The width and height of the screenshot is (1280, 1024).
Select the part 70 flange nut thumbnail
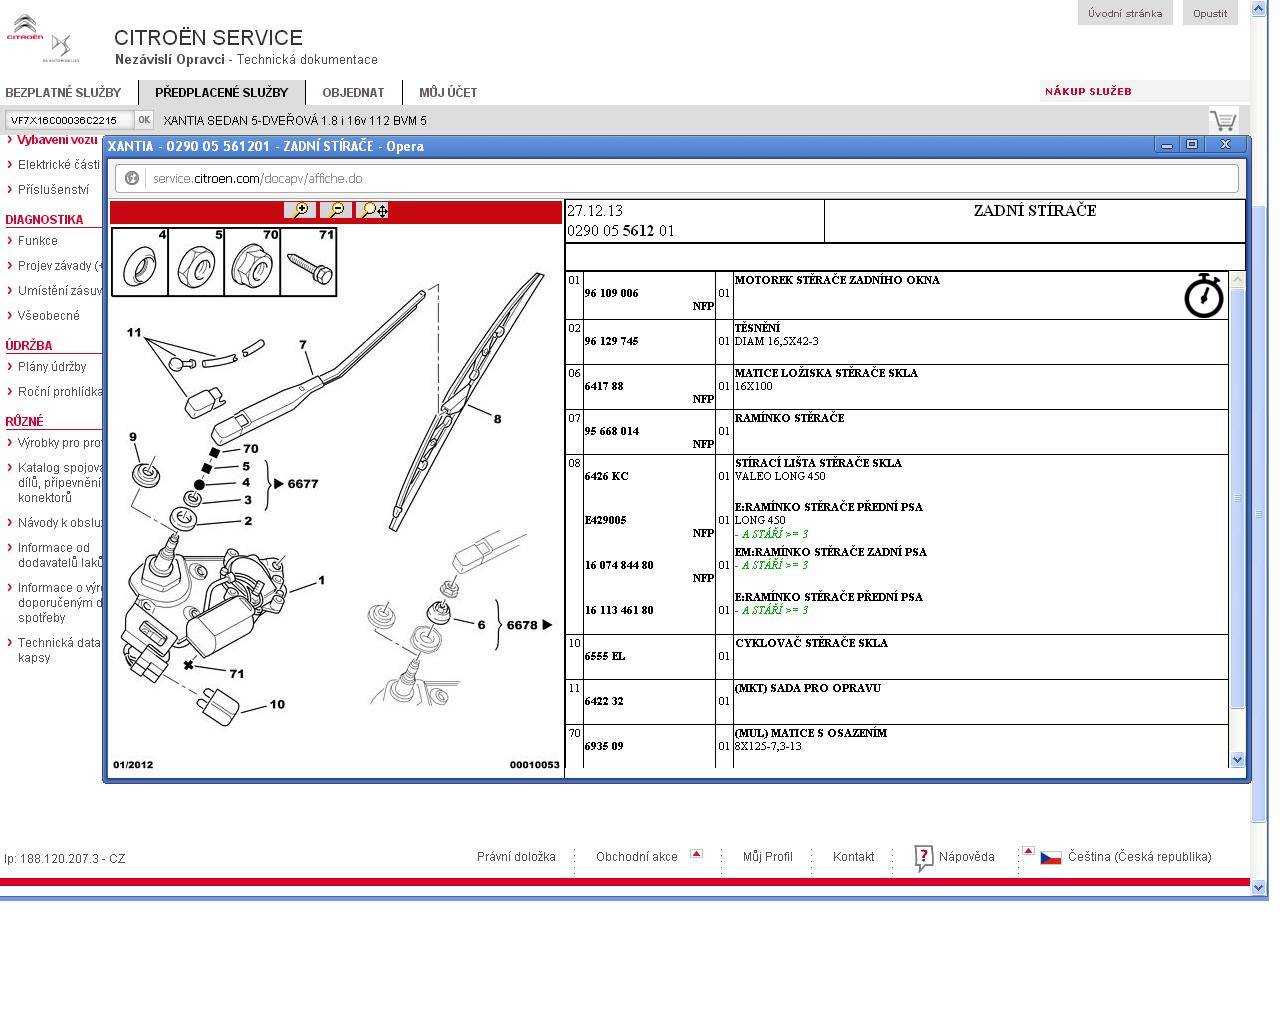[x=252, y=262]
